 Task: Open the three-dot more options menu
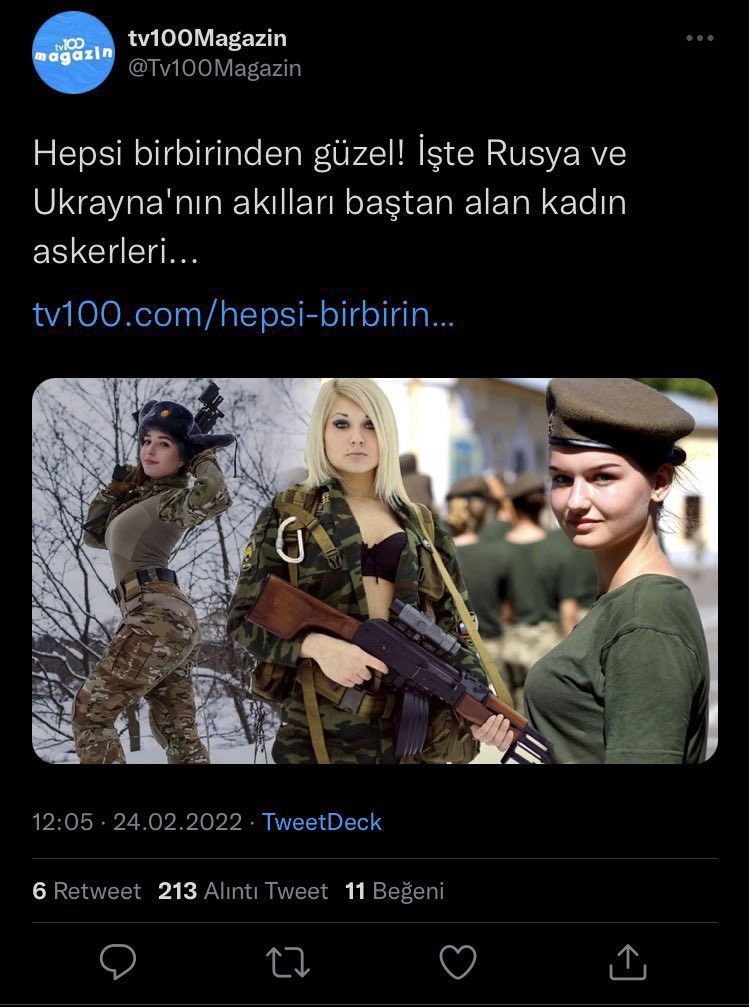pyautogui.click(x=700, y=38)
